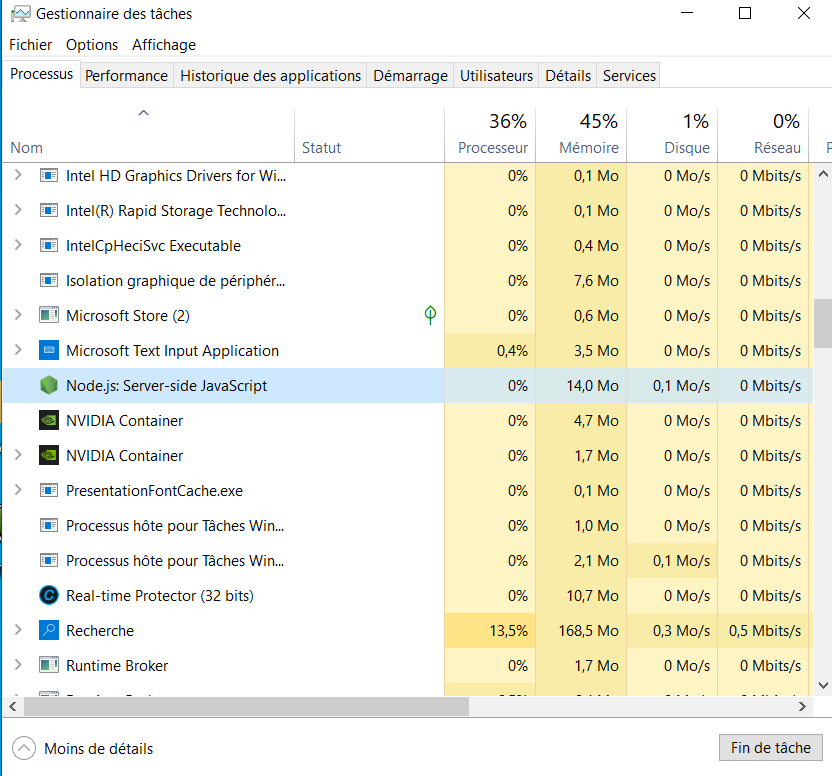Maximize the Gestionnaire des tâches window
The height and width of the screenshot is (776, 832).
(x=745, y=13)
